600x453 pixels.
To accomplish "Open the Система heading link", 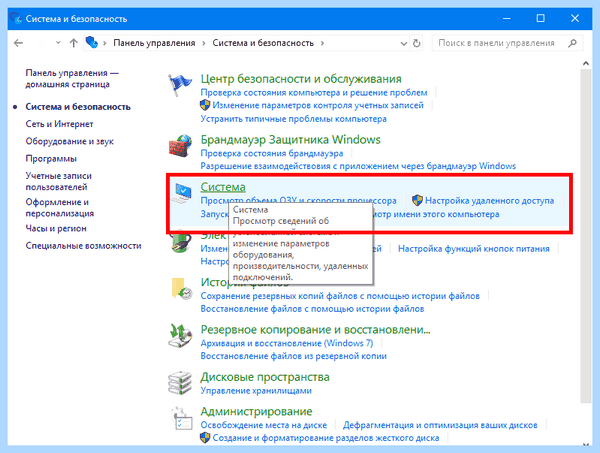I will (x=223, y=187).
